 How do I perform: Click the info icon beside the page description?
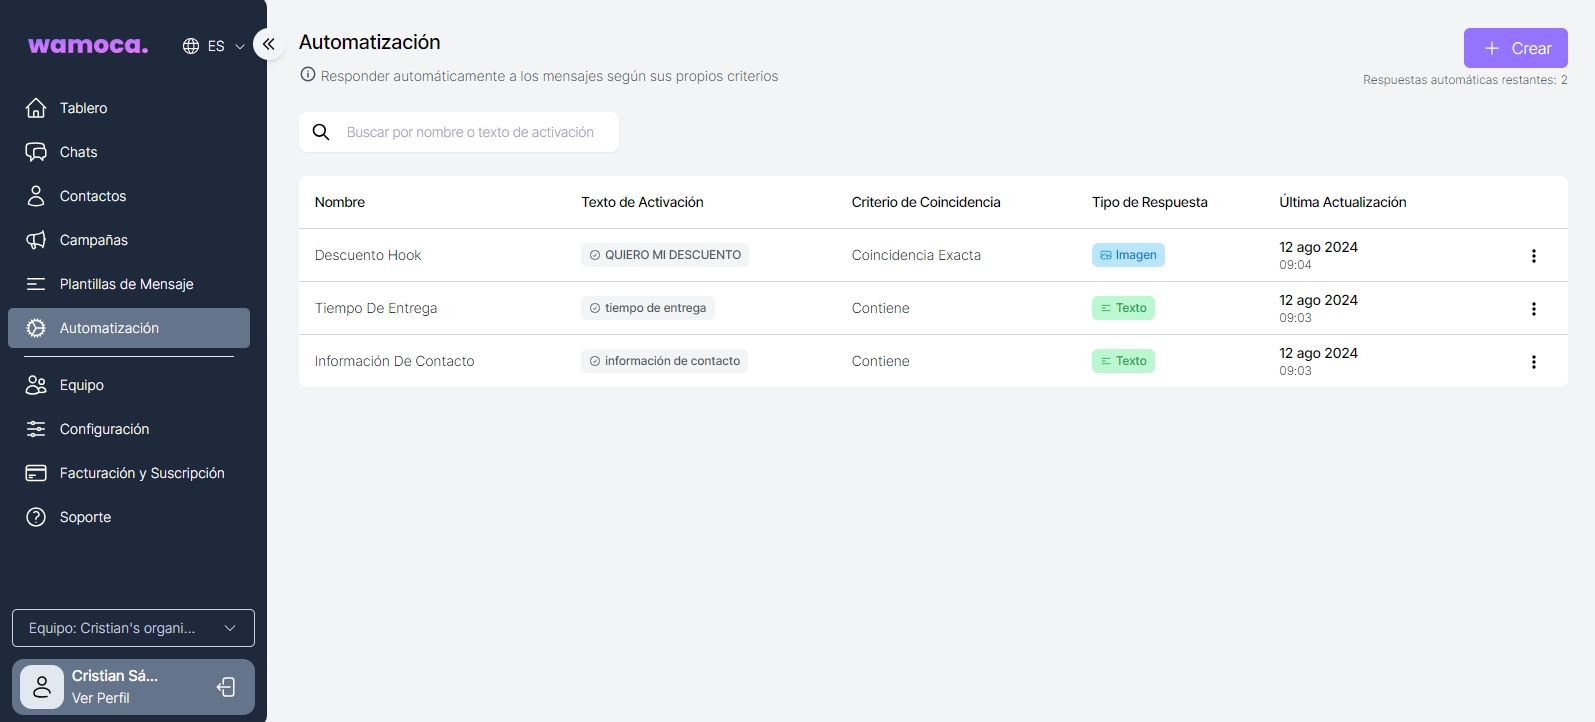coord(308,75)
